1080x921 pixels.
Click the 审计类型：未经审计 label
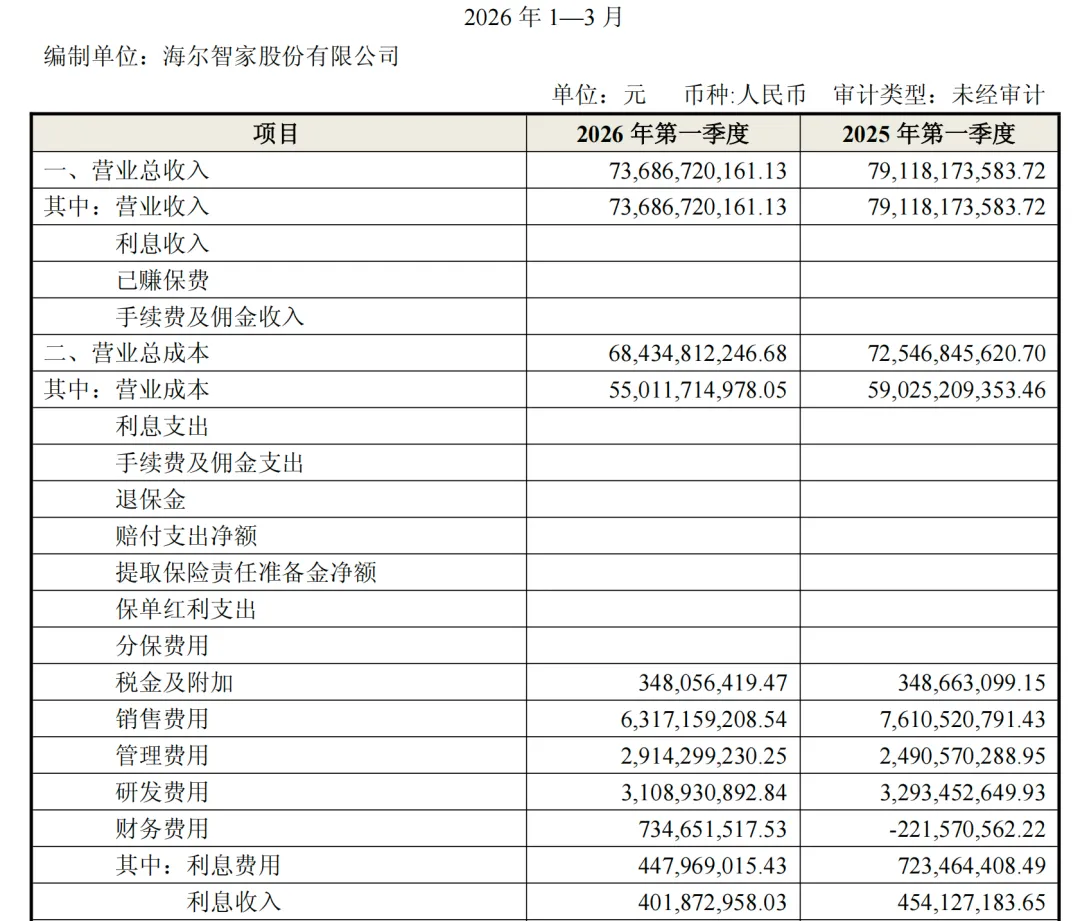(939, 94)
